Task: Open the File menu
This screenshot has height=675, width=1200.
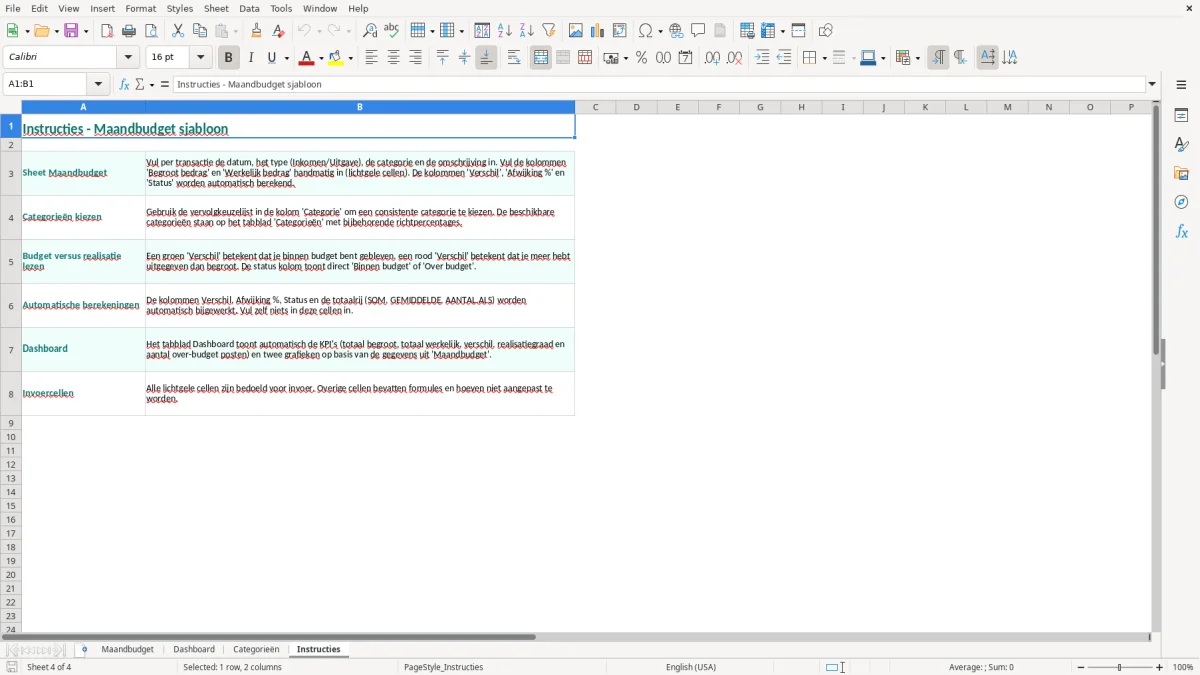Action: click(x=13, y=8)
